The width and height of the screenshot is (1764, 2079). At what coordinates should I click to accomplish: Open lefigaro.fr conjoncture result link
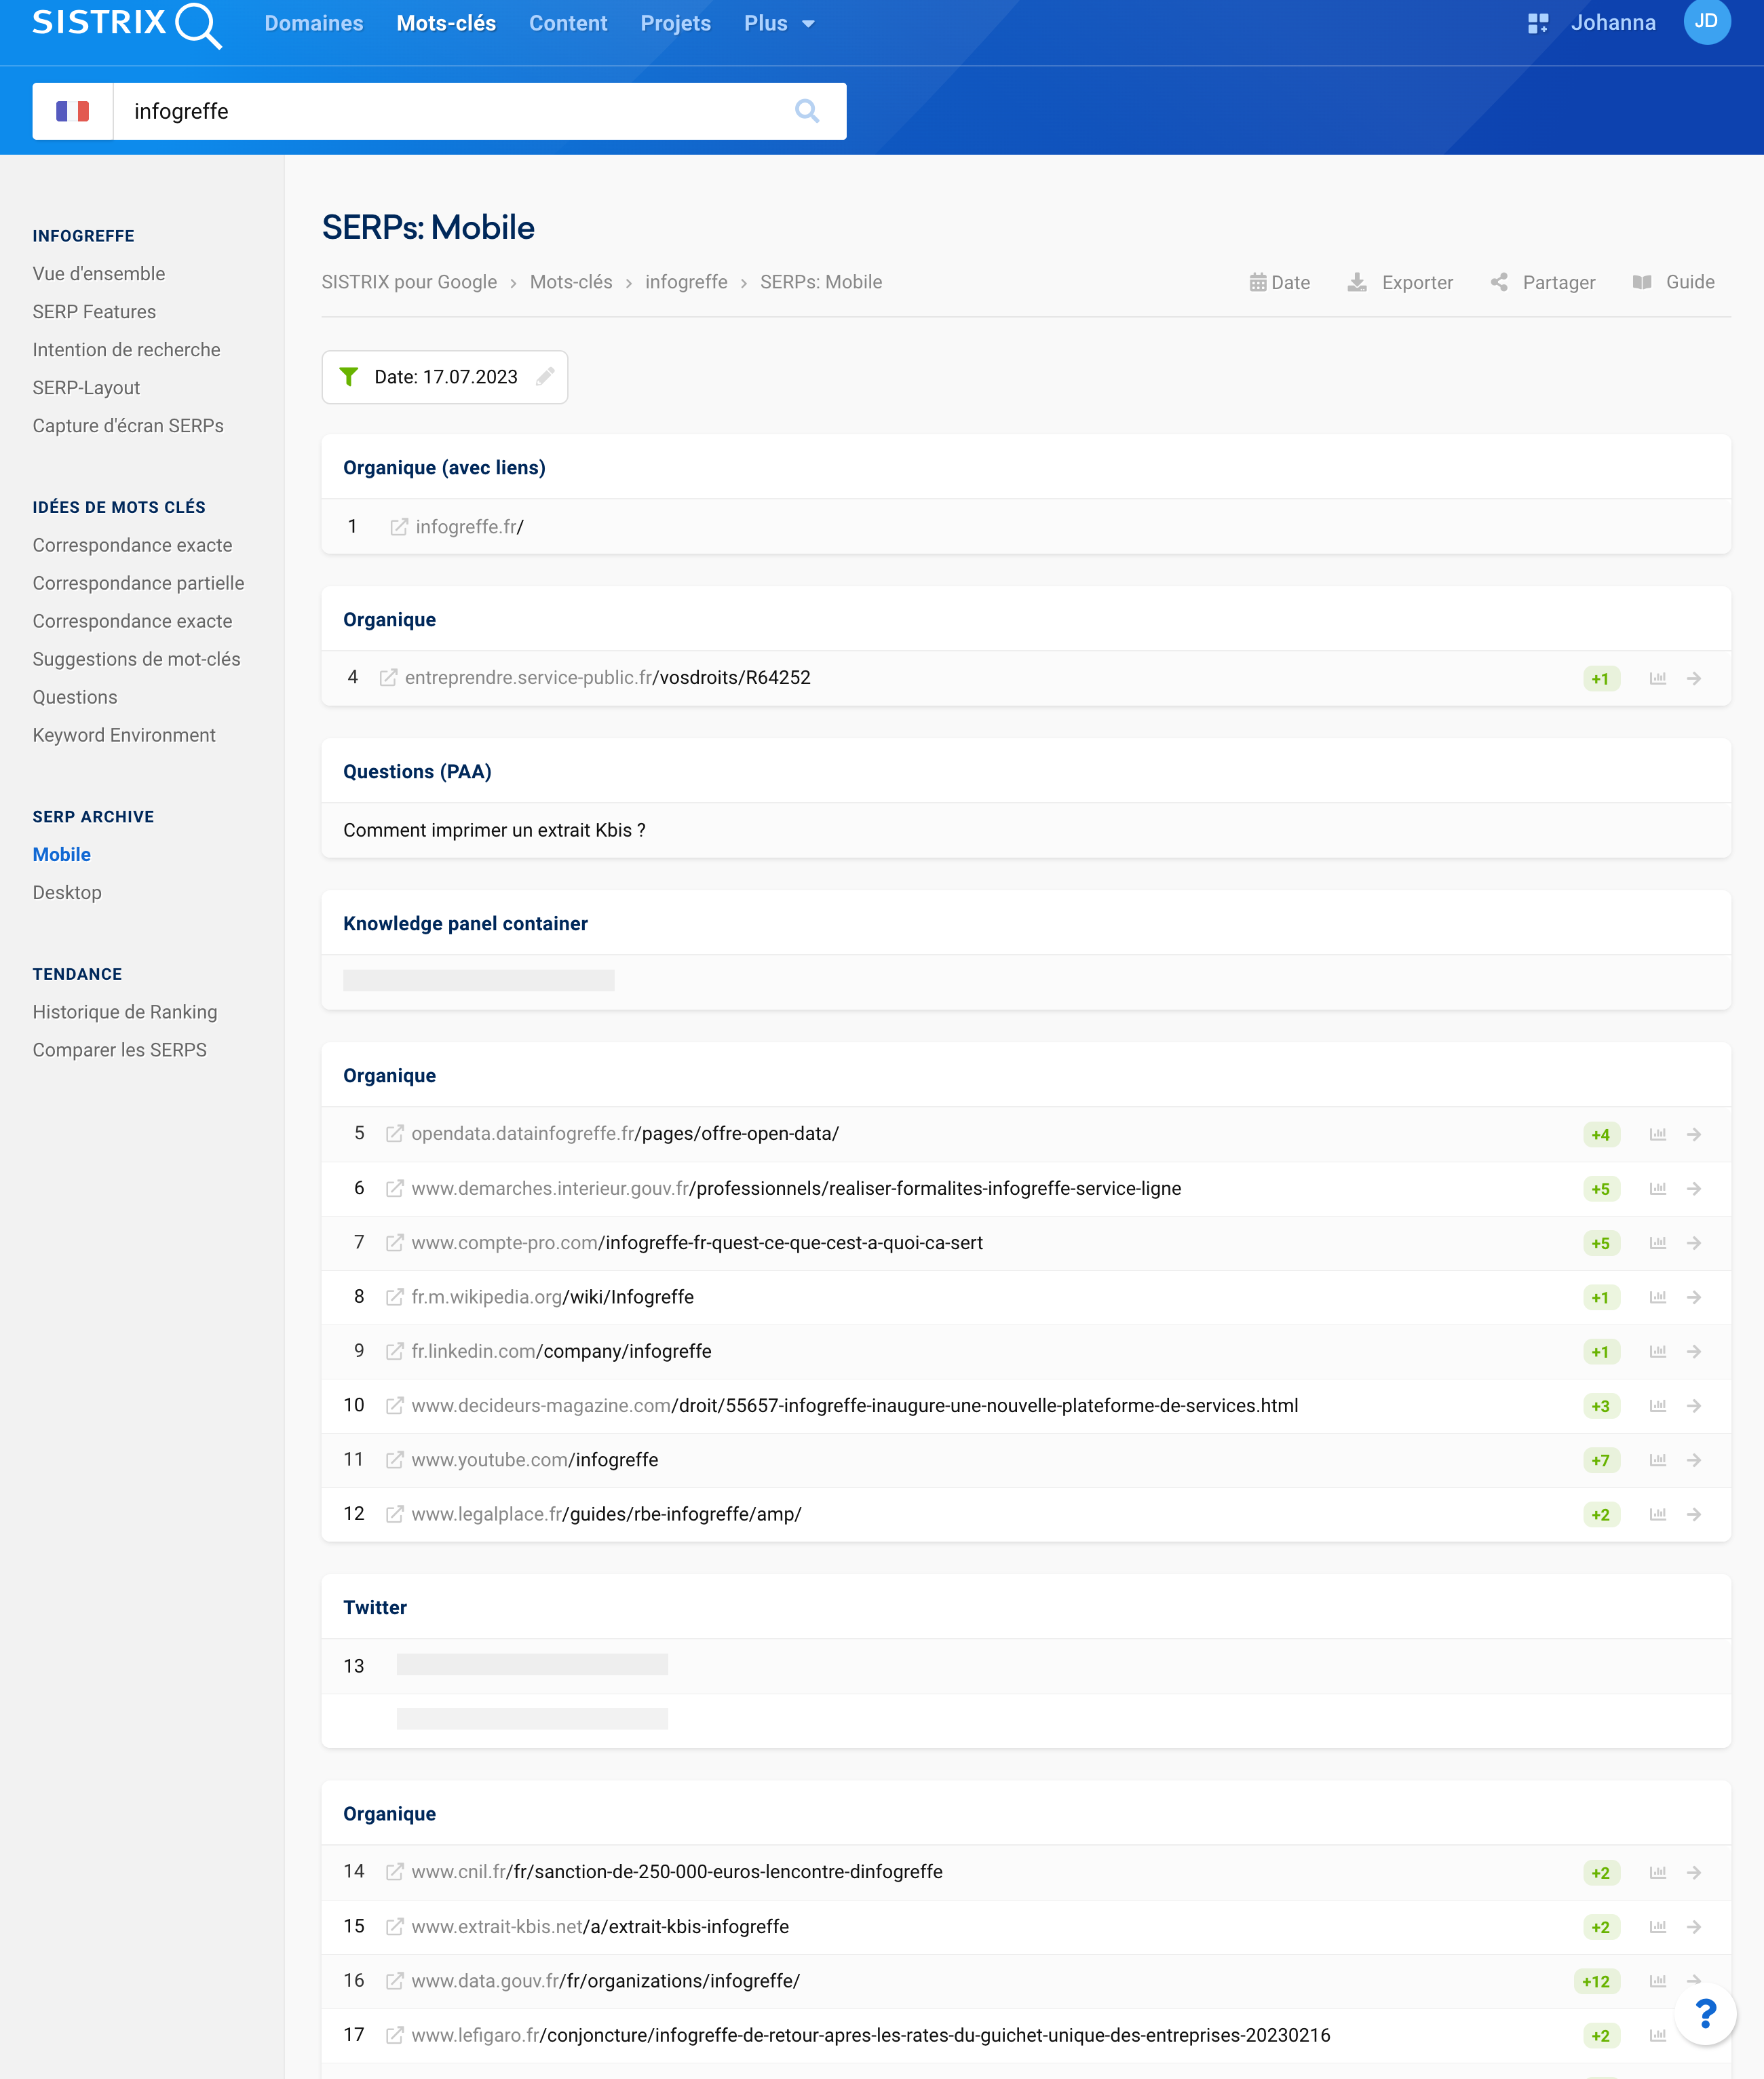point(870,2036)
